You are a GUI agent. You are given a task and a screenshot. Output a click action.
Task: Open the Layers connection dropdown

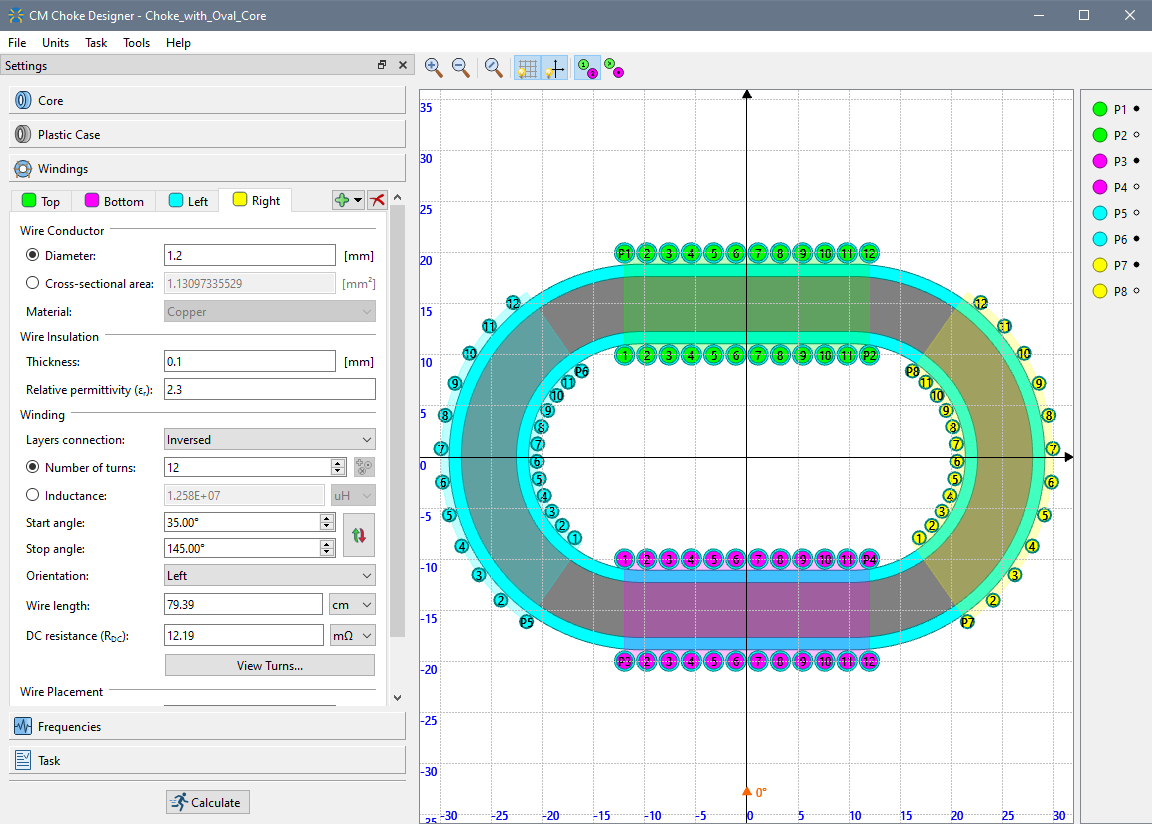tap(269, 439)
